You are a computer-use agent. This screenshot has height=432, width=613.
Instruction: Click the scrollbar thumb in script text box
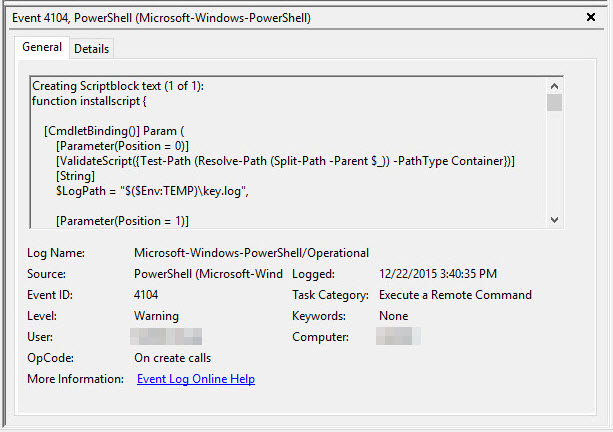coord(554,102)
